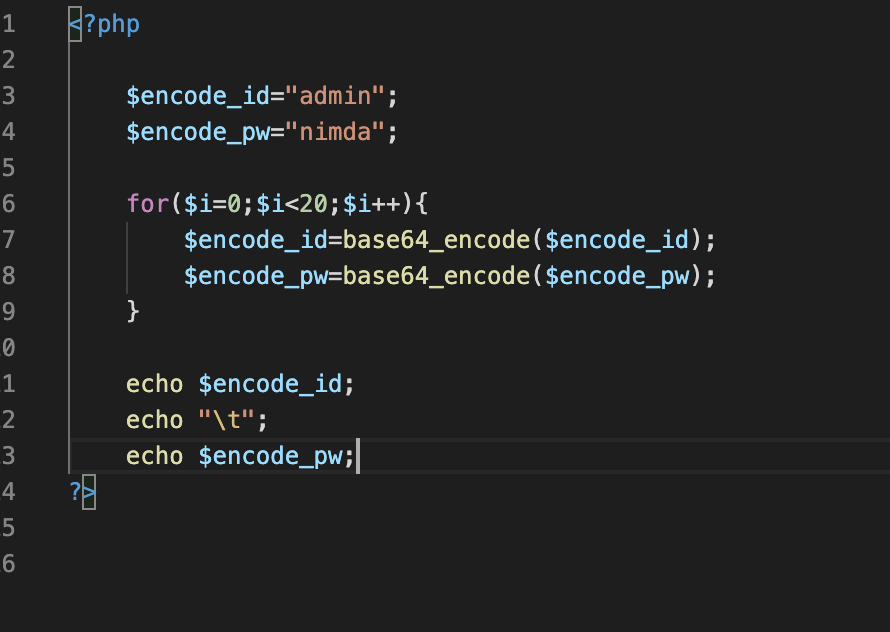Click the $encode_id variable declaration on line 3
Viewport: 890px width, 632px height.
pyautogui.click(x=198, y=96)
